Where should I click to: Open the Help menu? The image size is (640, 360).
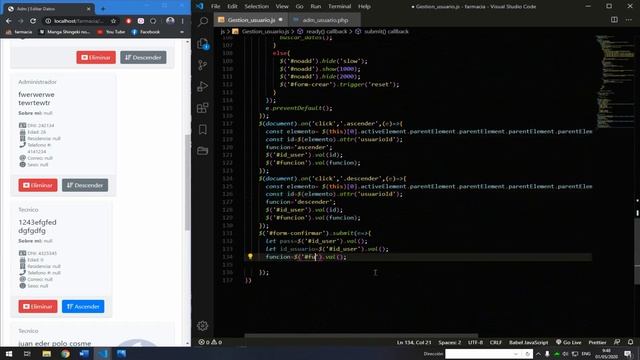[364, 7]
